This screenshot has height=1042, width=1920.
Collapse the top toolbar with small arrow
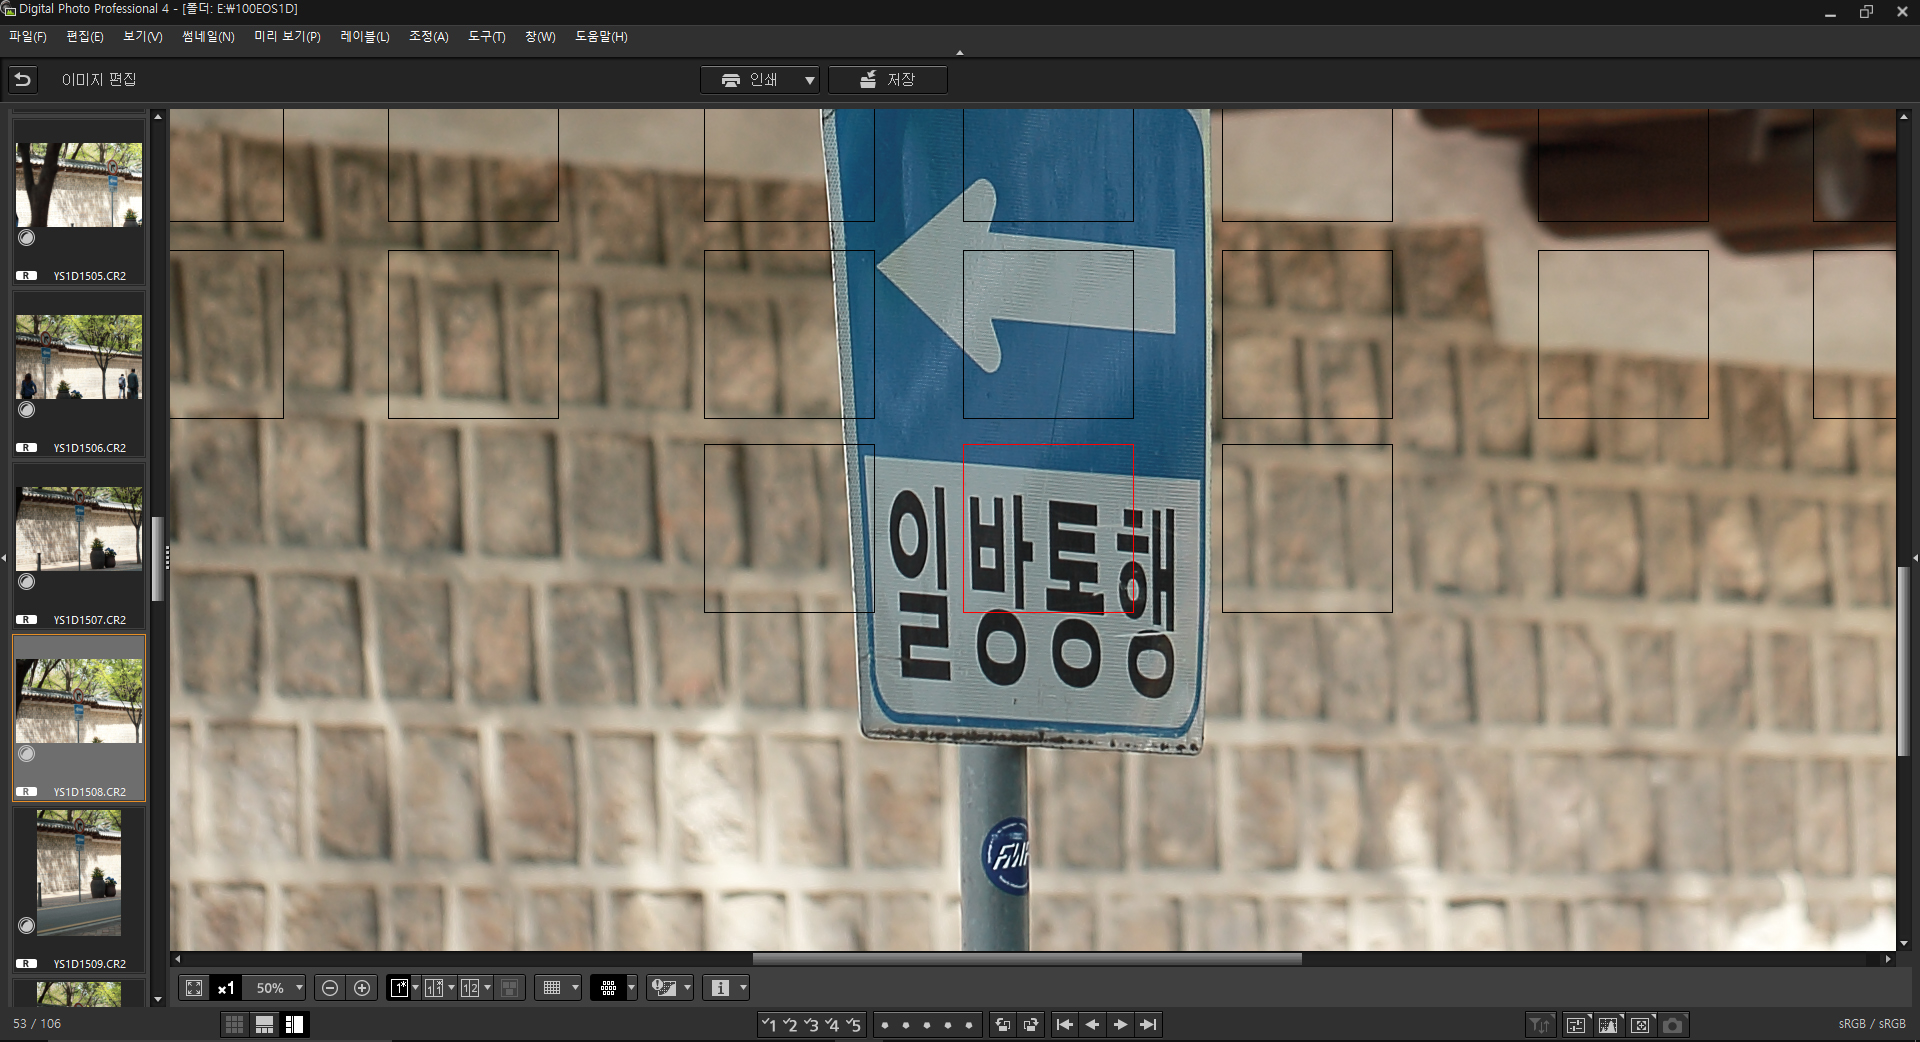[x=960, y=53]
